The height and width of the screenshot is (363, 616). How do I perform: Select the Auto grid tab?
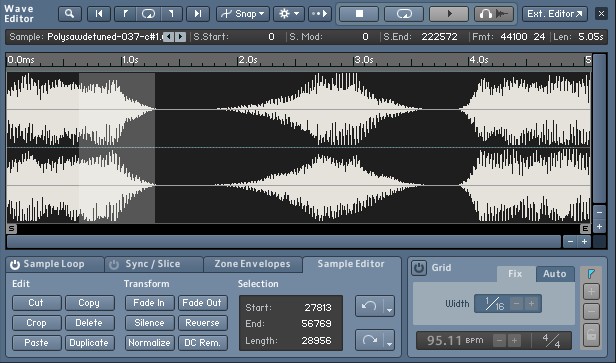click(x=555, y=274)
